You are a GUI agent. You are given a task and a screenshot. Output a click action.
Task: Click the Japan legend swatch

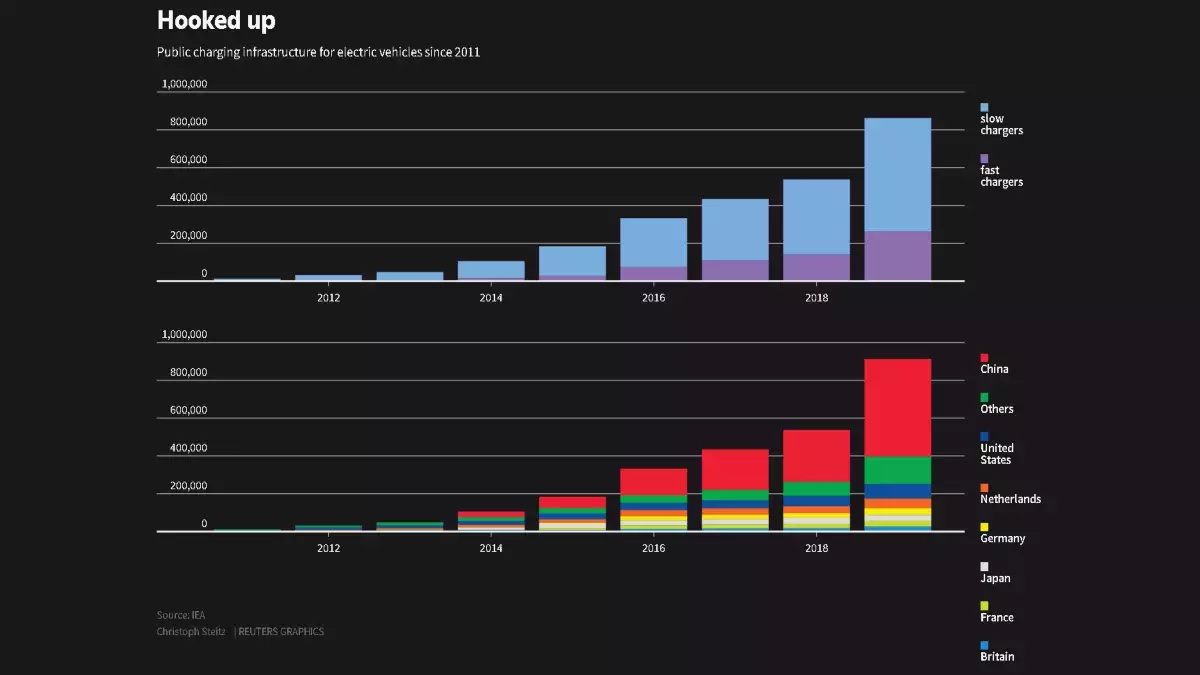tap(984, 566)
